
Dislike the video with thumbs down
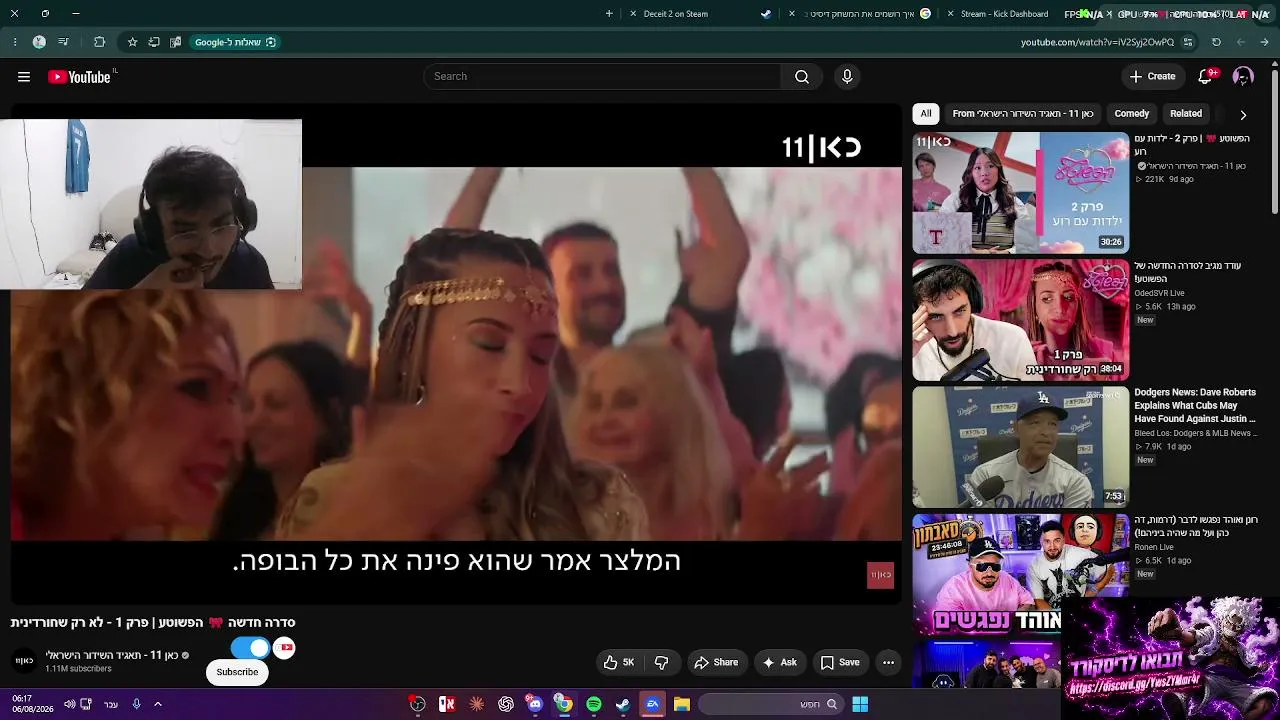point(661,662)
